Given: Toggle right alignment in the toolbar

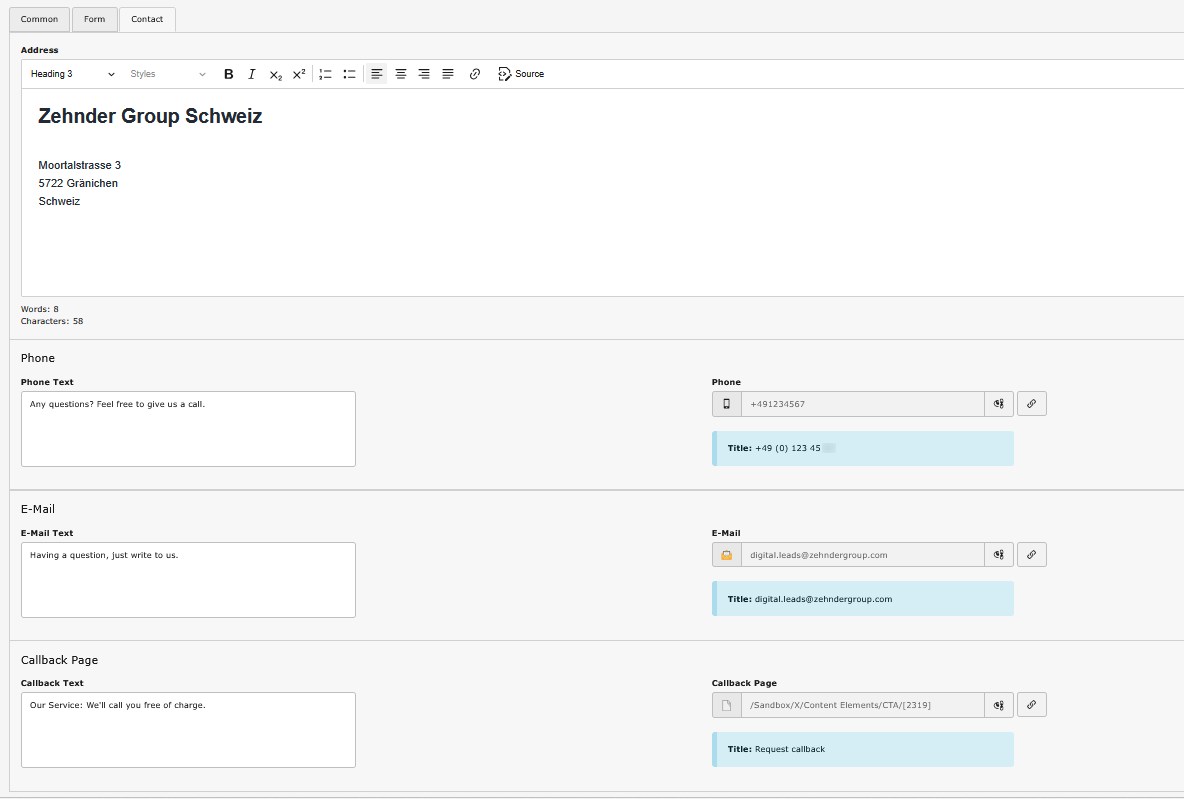Looking at the screenshot, I should [x=424, y=74].
